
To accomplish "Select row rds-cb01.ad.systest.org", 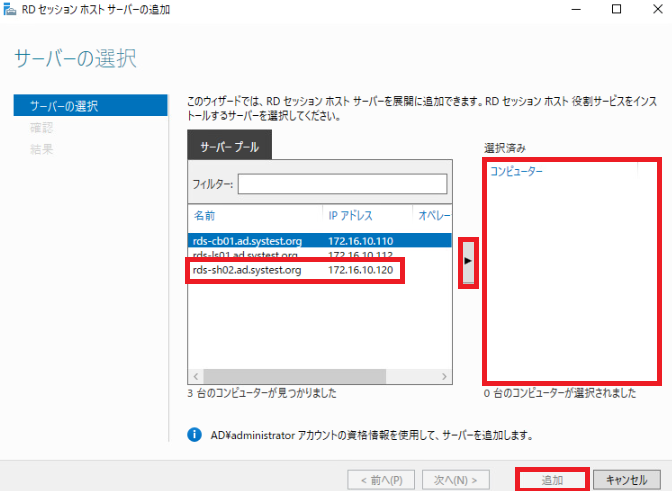I will point(319,241).
